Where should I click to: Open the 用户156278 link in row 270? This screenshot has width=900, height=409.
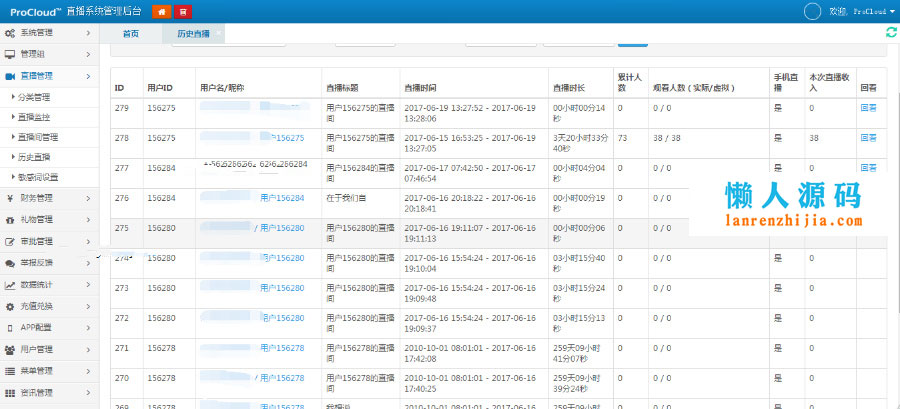point(282,378)
